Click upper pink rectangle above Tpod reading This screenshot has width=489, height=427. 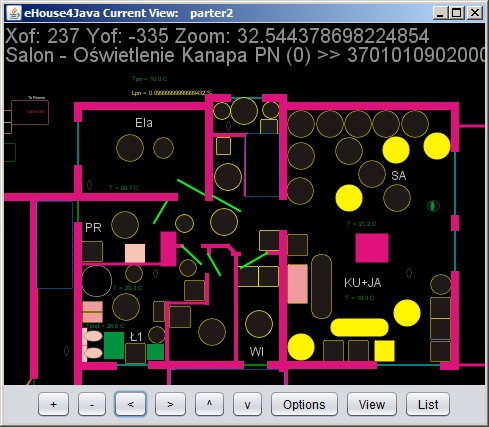[x=92, y=306]
